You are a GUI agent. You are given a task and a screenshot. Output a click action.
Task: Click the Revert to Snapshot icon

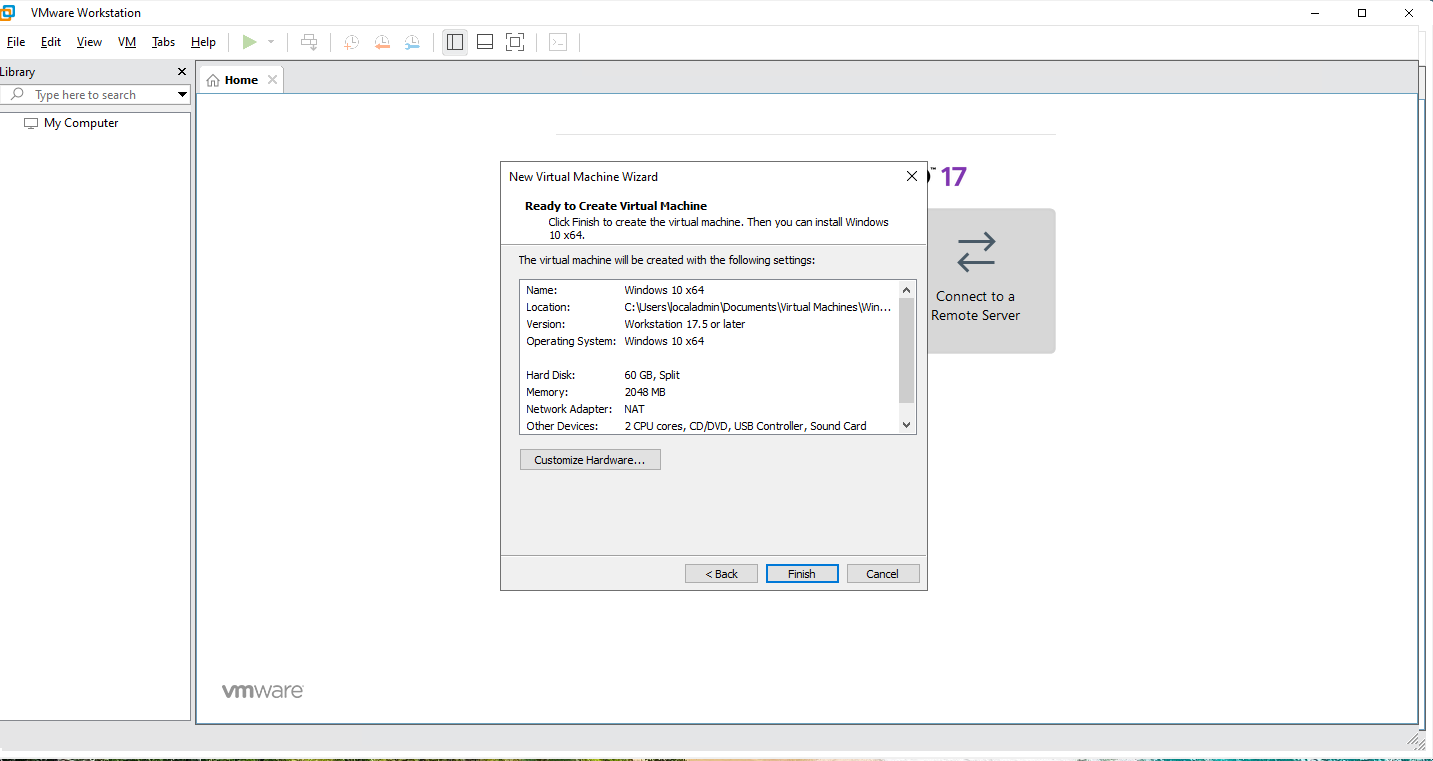point(382,42)
